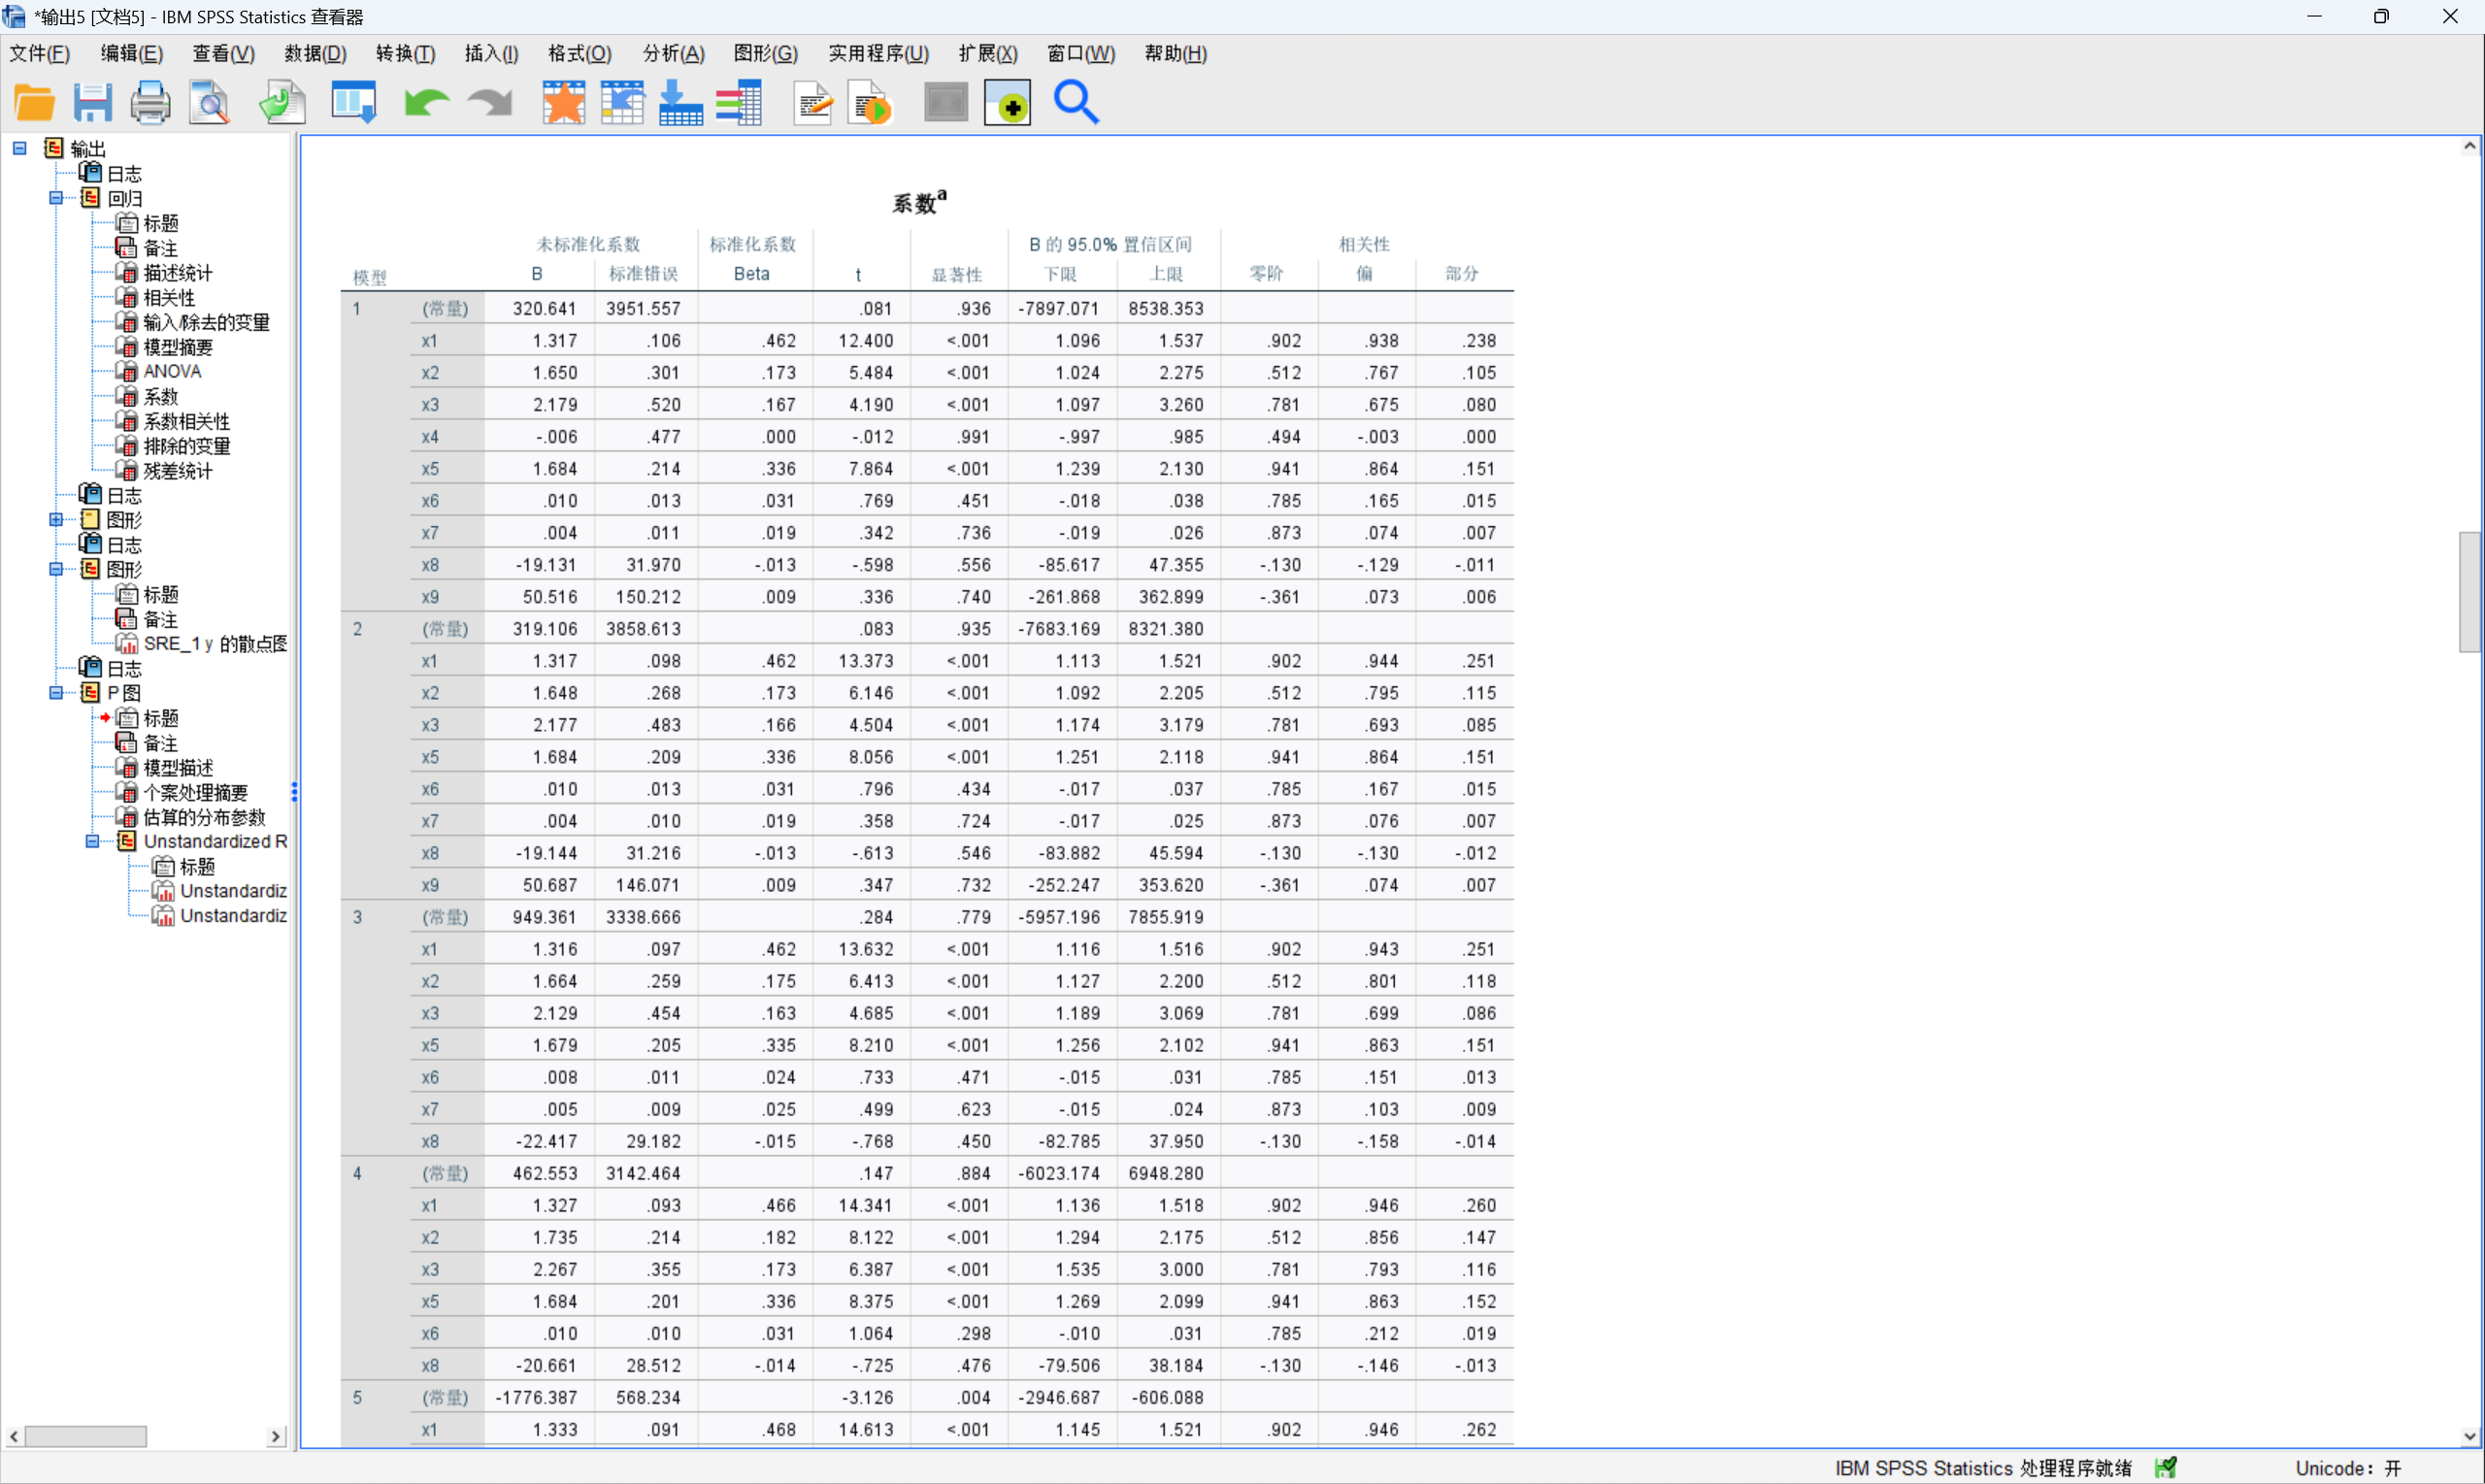Click the icon with yellow plus circle
This screenshot has height=1484, width=2485.
(1007, 103)
